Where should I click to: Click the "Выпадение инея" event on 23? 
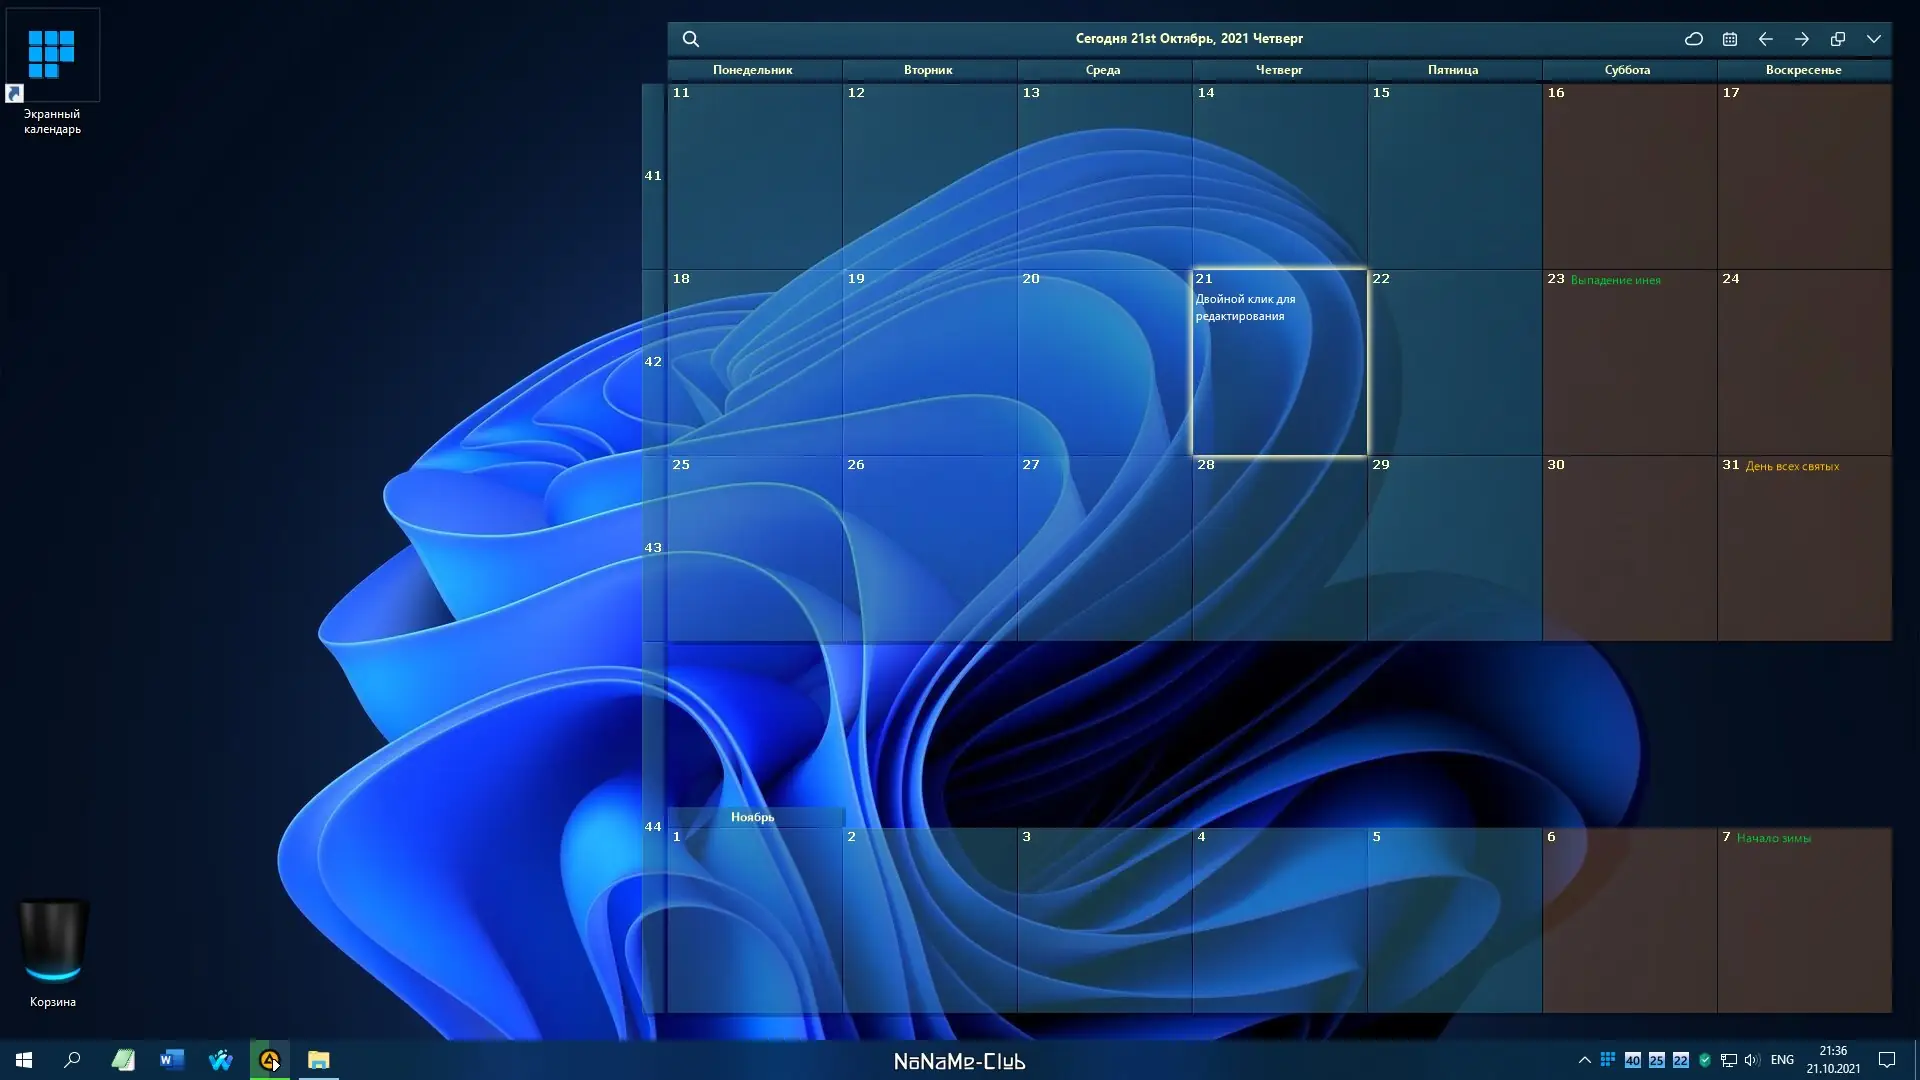pos(1615,280)
